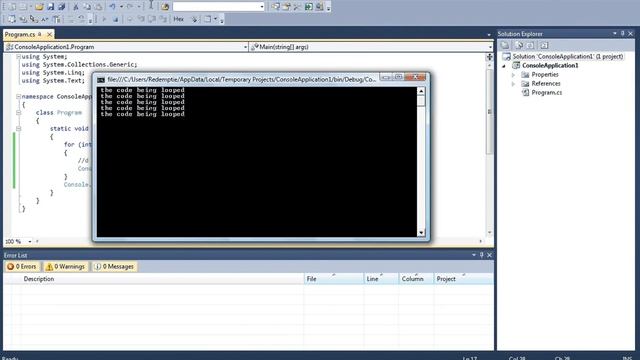Click the Paste icon in toolbar
Image resolution: width=640 pixels, height=360 pixels.
tap(98, 7)
